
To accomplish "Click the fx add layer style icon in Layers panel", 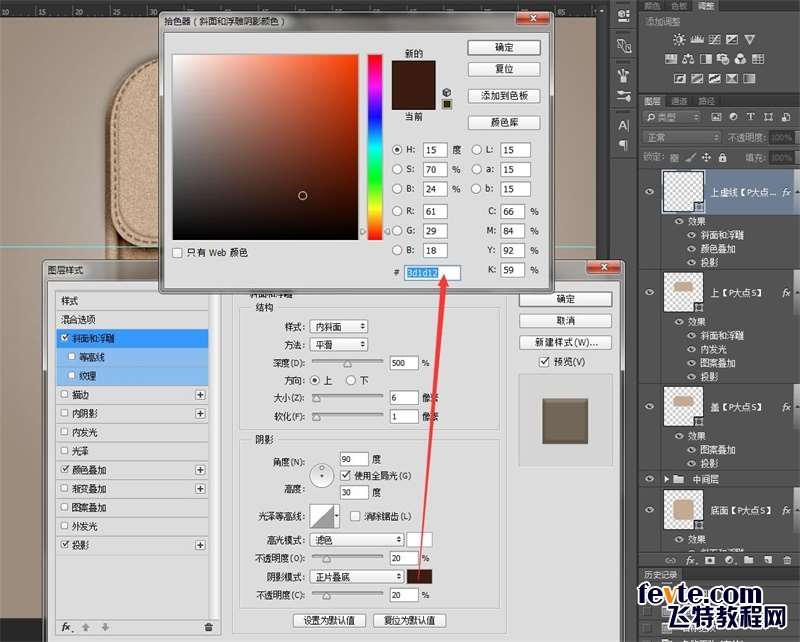I will [690, 560].
